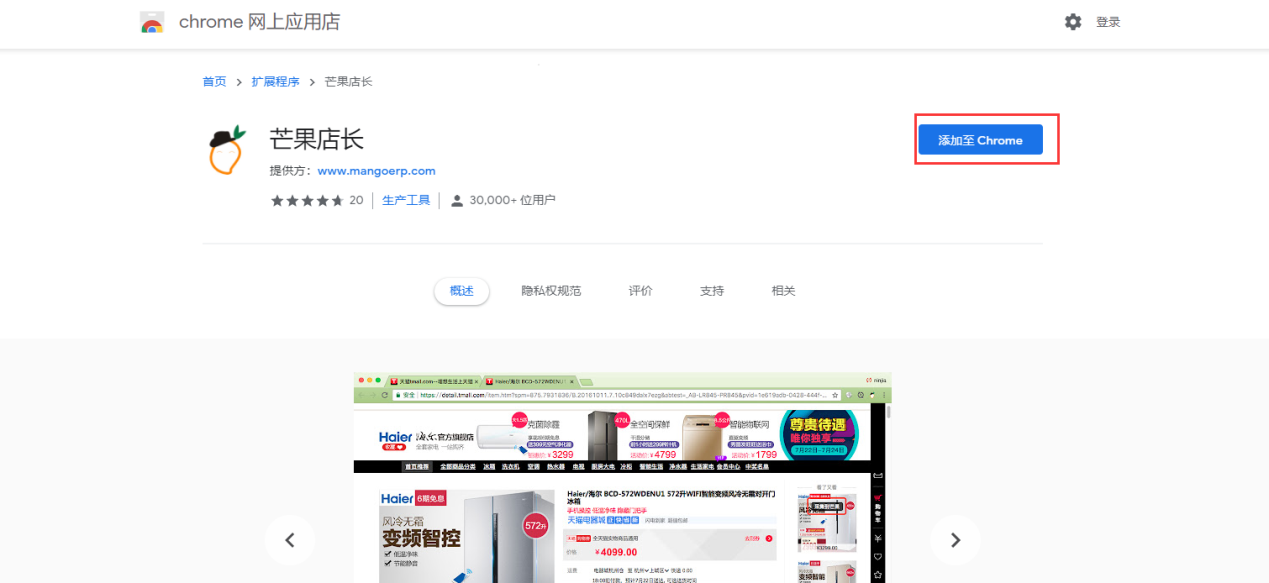The height and width of the screenshot is (583, 1269).
Task: Click the 登录 sign-in link
Action: [x=1108, y=22]
